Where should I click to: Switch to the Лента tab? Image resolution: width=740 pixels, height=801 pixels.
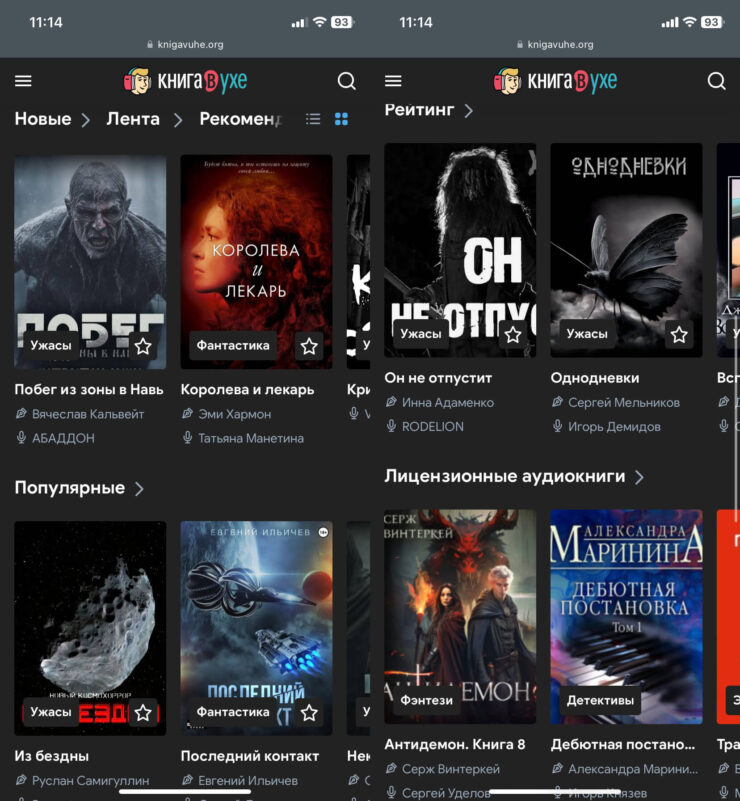(x=133, y=119)
